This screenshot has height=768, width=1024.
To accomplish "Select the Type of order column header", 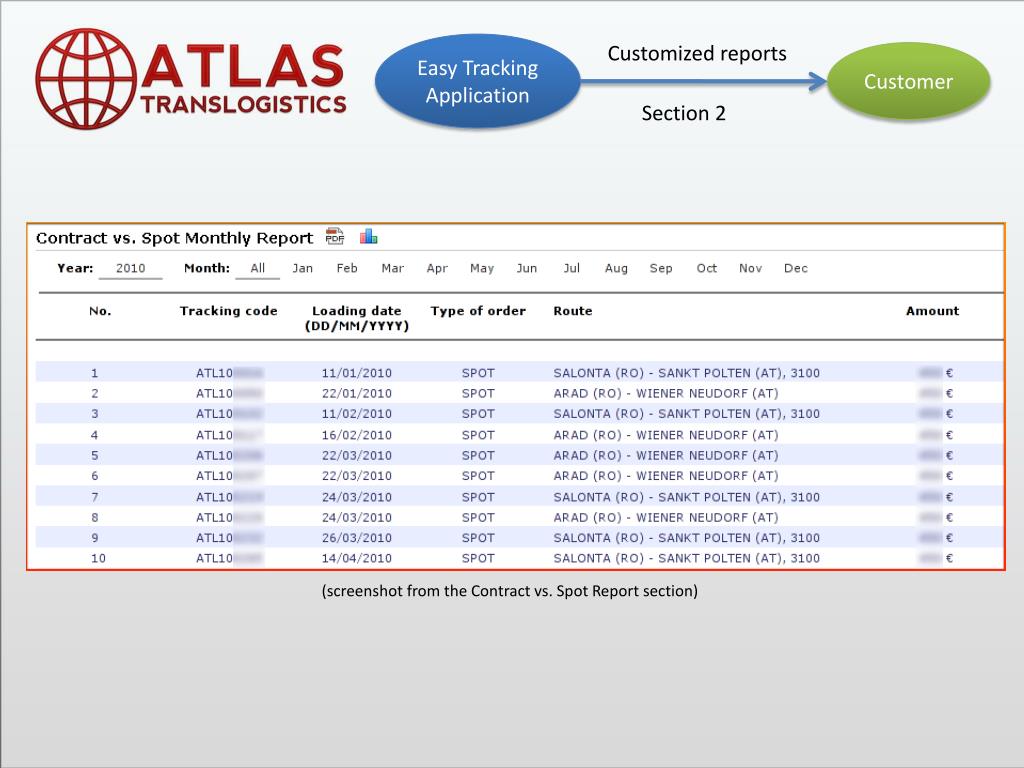I will 478,311.
